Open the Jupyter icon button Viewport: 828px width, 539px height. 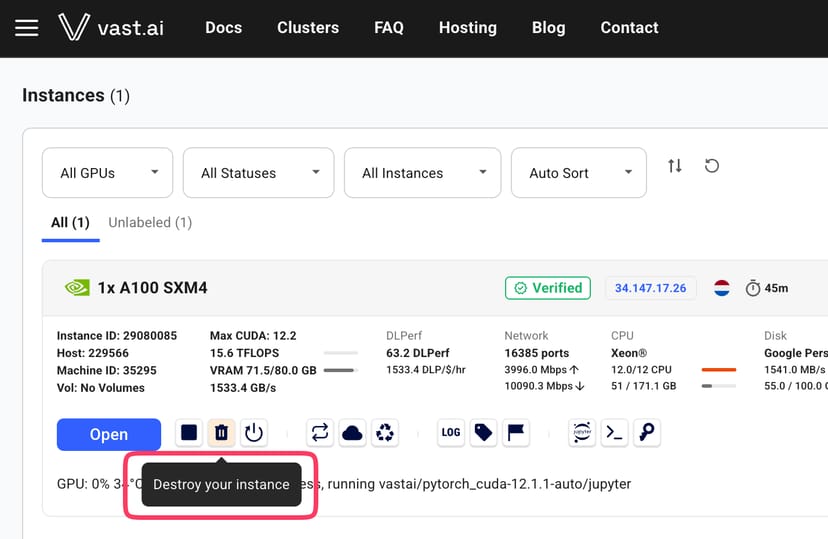click(582, 432)
